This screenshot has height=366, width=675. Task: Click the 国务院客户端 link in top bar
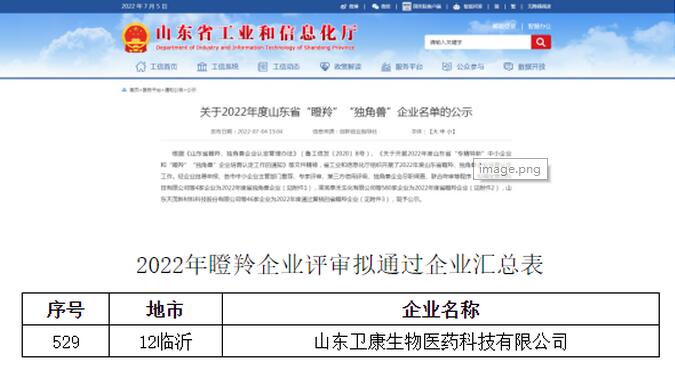422,6
